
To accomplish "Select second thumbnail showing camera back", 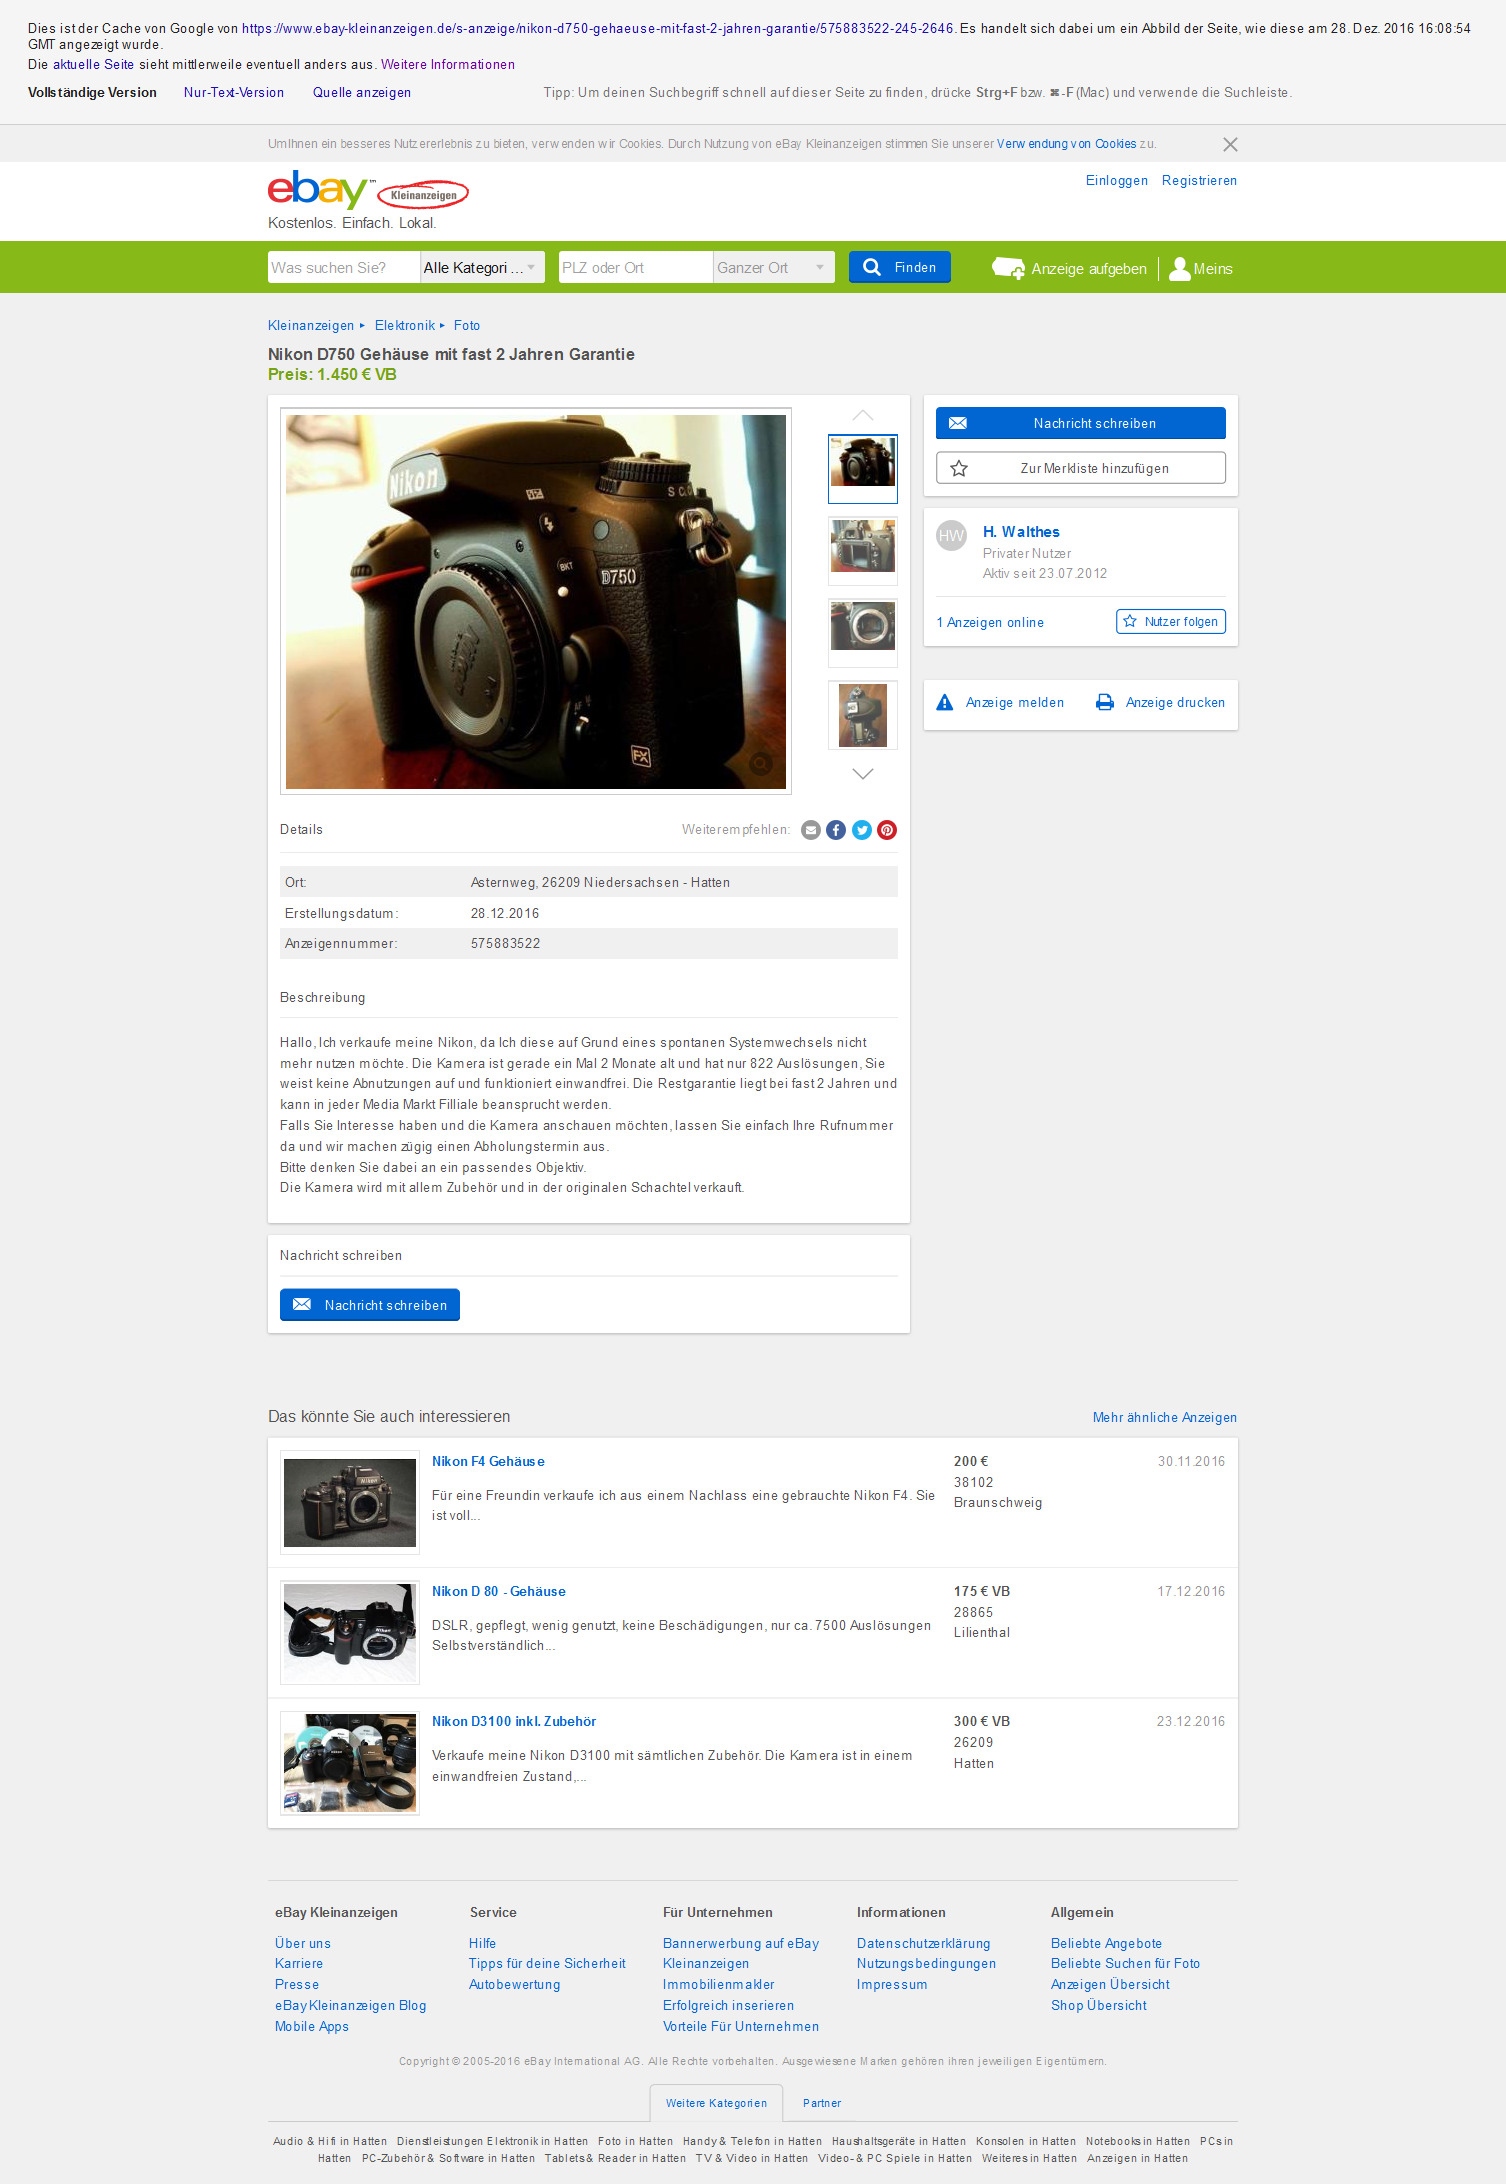I will [863, 550].
